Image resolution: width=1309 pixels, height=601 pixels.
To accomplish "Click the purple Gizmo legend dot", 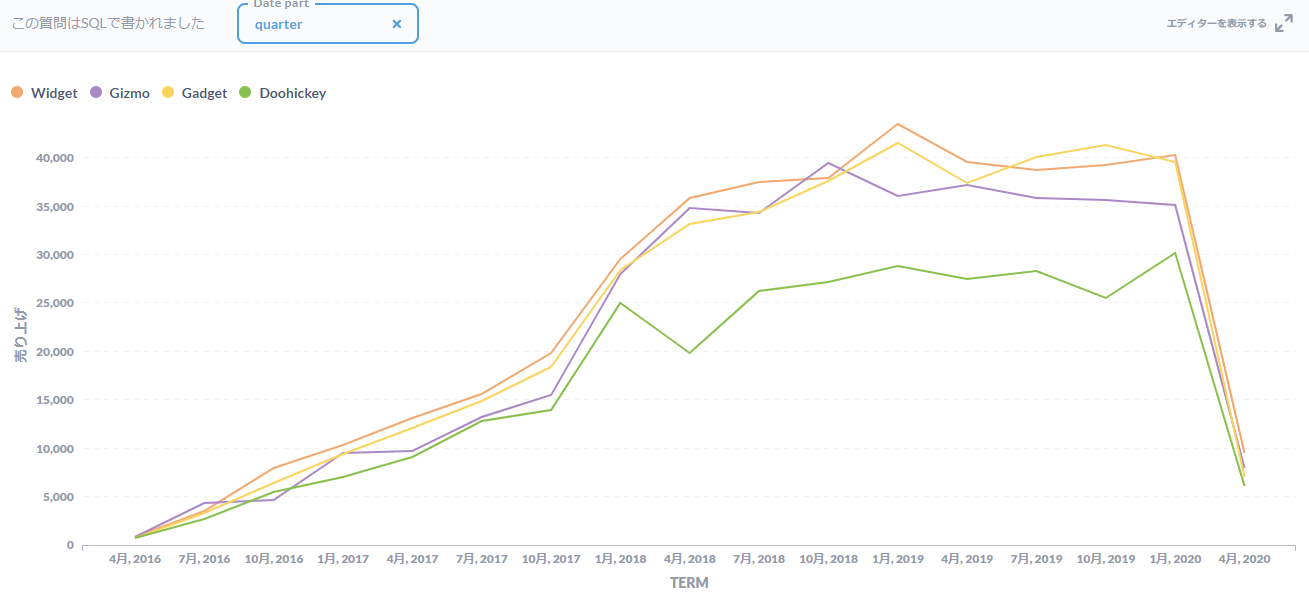I will coord(97,93).
